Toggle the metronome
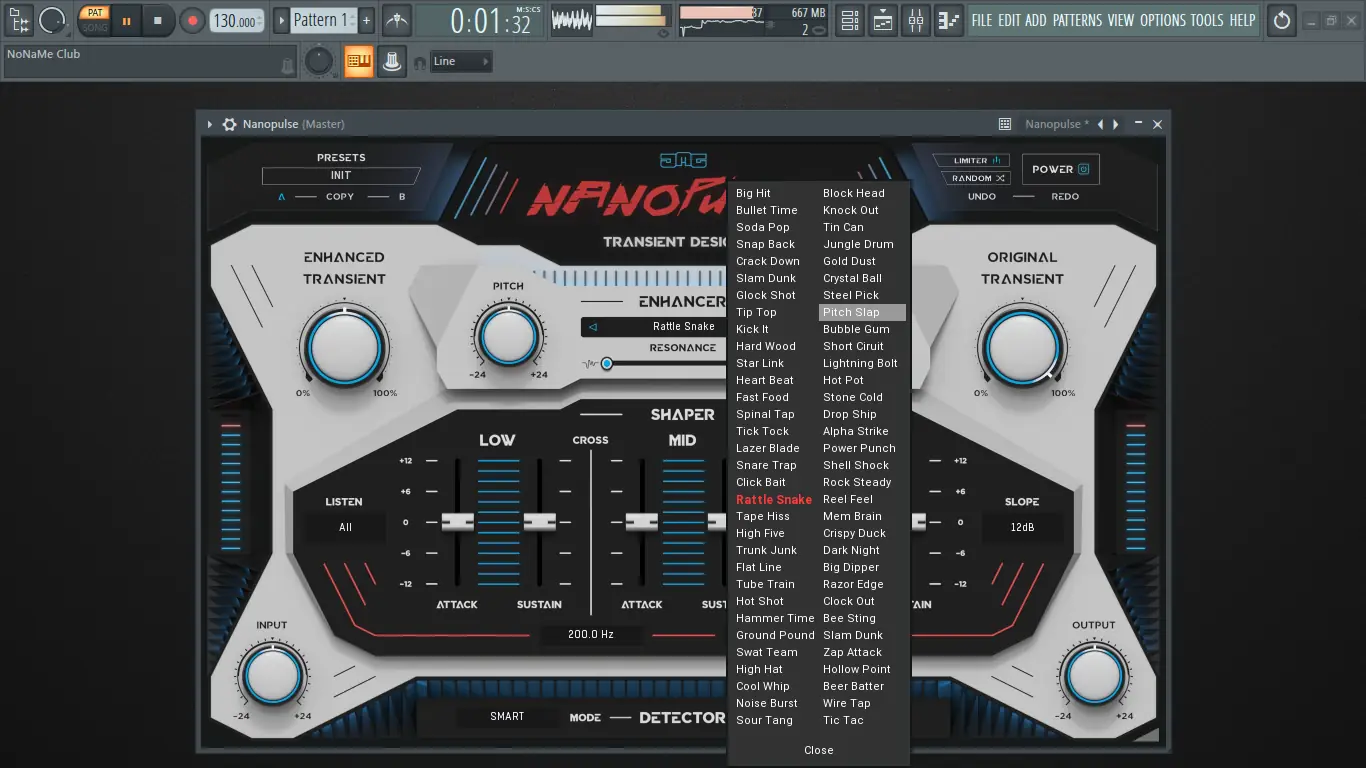 coord(396,20)
